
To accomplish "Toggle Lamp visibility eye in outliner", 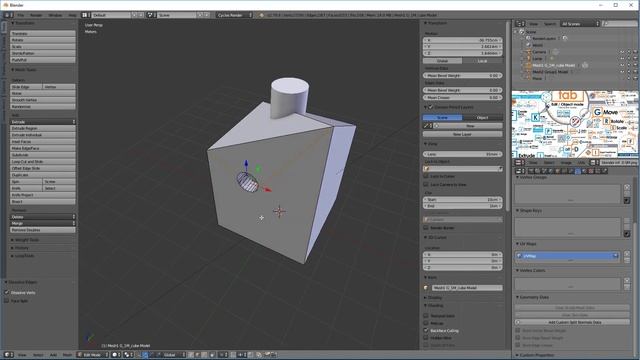I will pyautogui.click(x=622, y=58).
